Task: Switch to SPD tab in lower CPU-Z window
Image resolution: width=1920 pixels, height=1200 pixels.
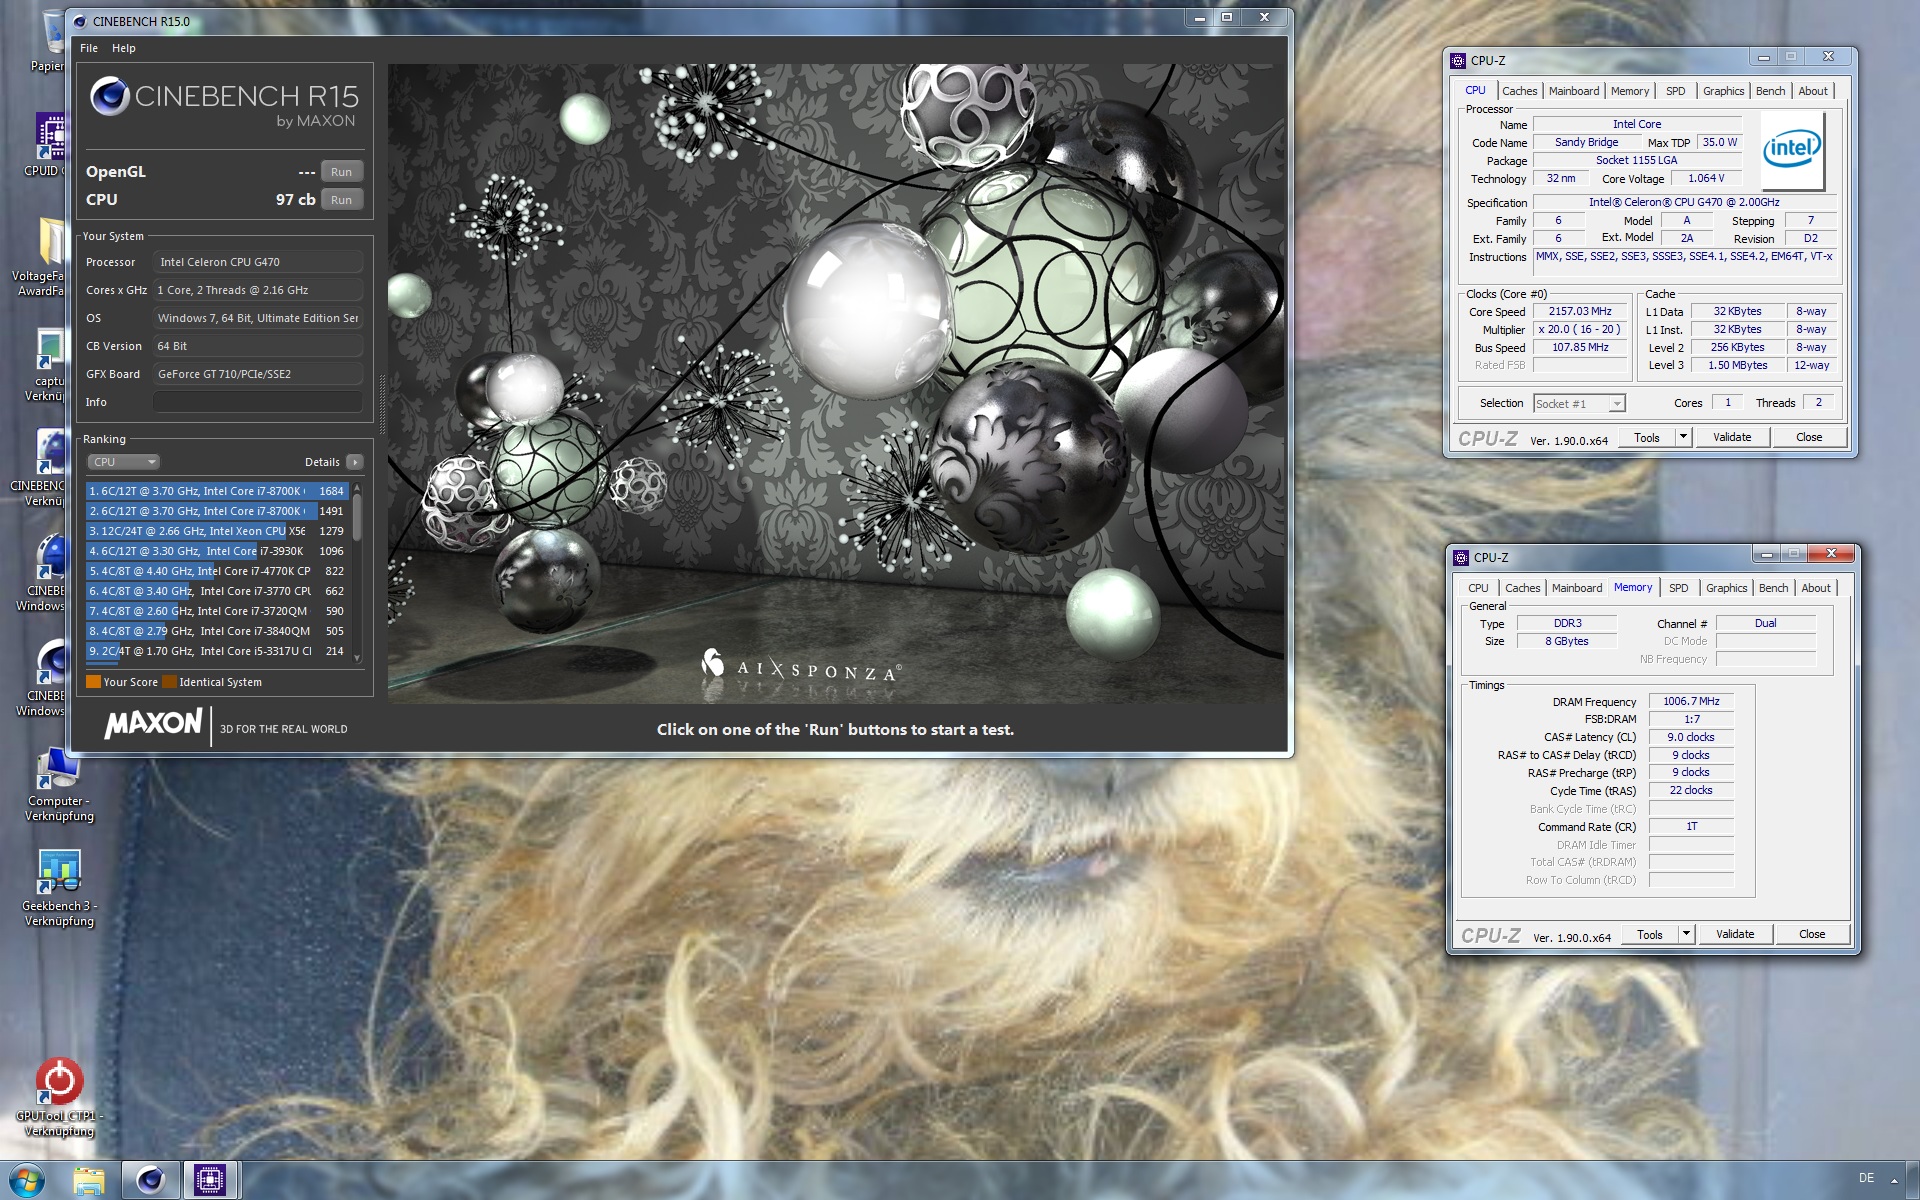Action: point(1679,588)
